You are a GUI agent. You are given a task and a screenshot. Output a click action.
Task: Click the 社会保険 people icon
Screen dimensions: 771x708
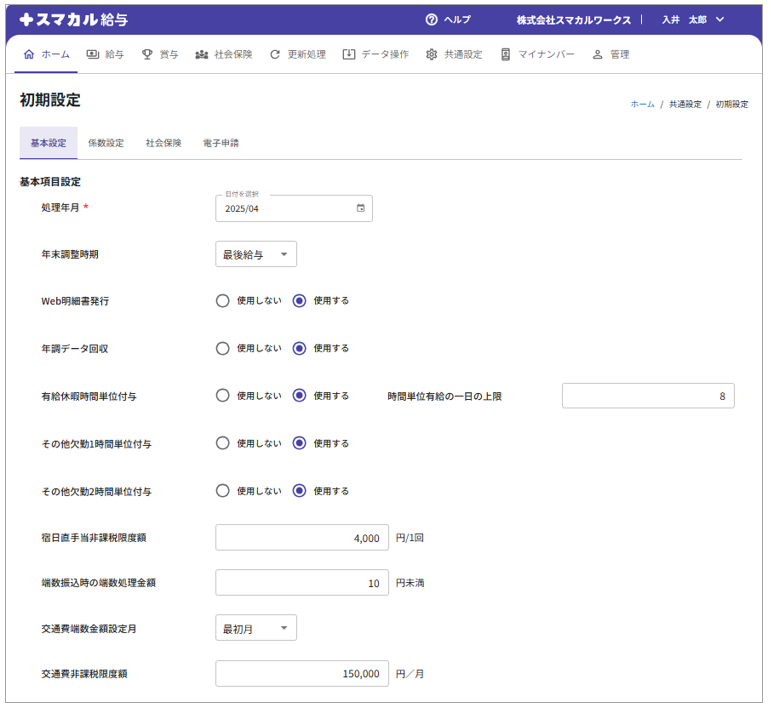coord(202,55)
